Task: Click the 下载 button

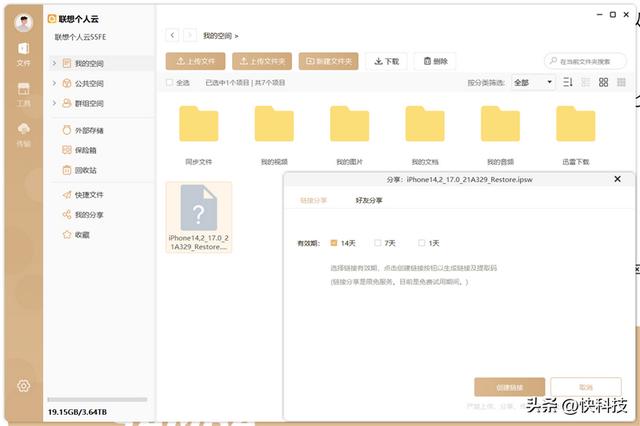Action: coord(386,61)
